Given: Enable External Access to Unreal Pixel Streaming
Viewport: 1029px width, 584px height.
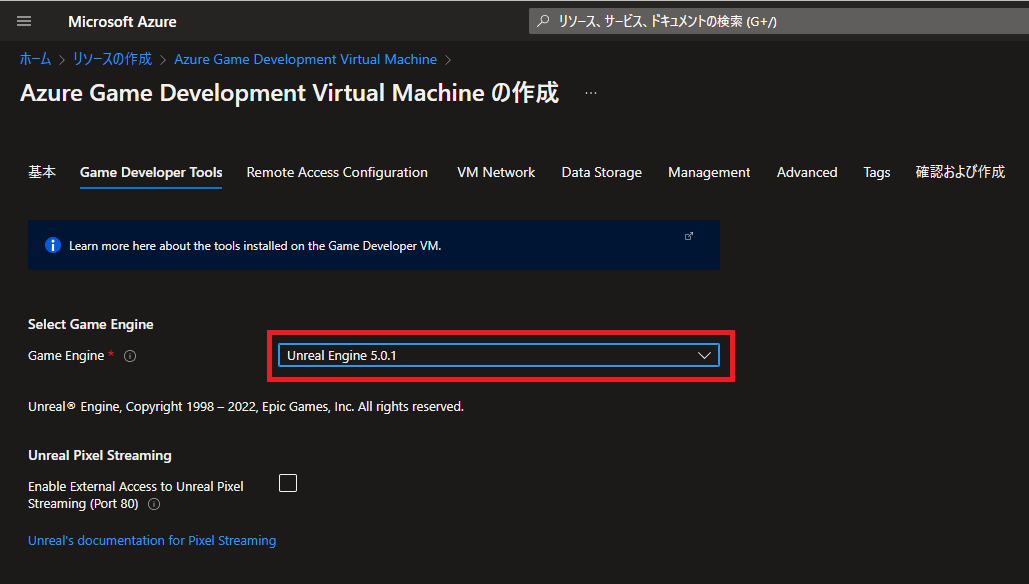Looking at the screenshot, I should (288, 482).
